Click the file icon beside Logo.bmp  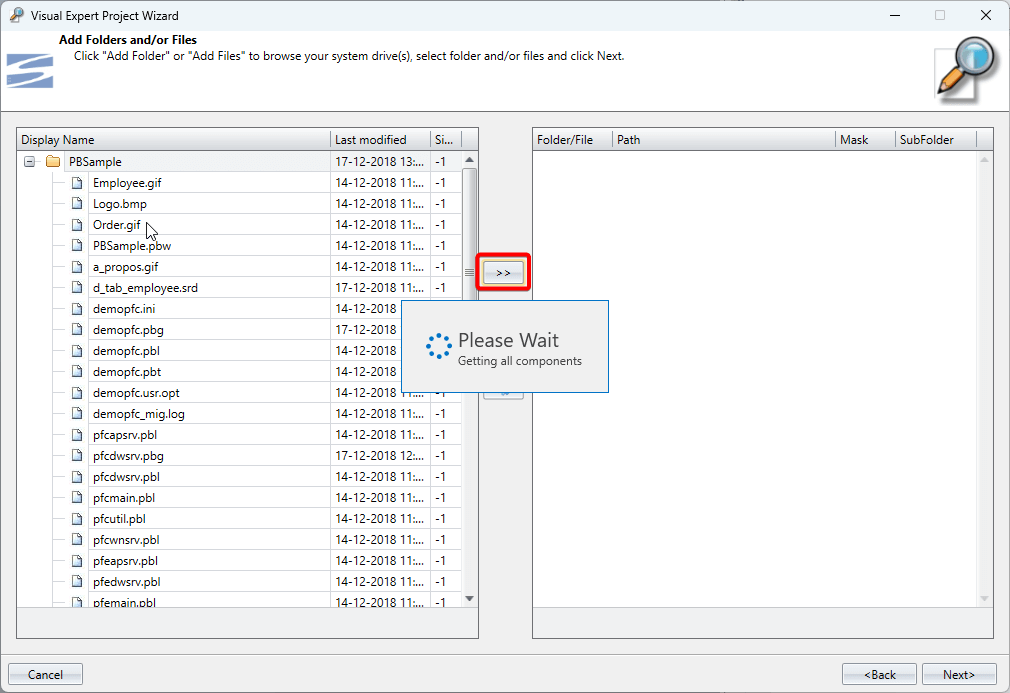point(76,204)
